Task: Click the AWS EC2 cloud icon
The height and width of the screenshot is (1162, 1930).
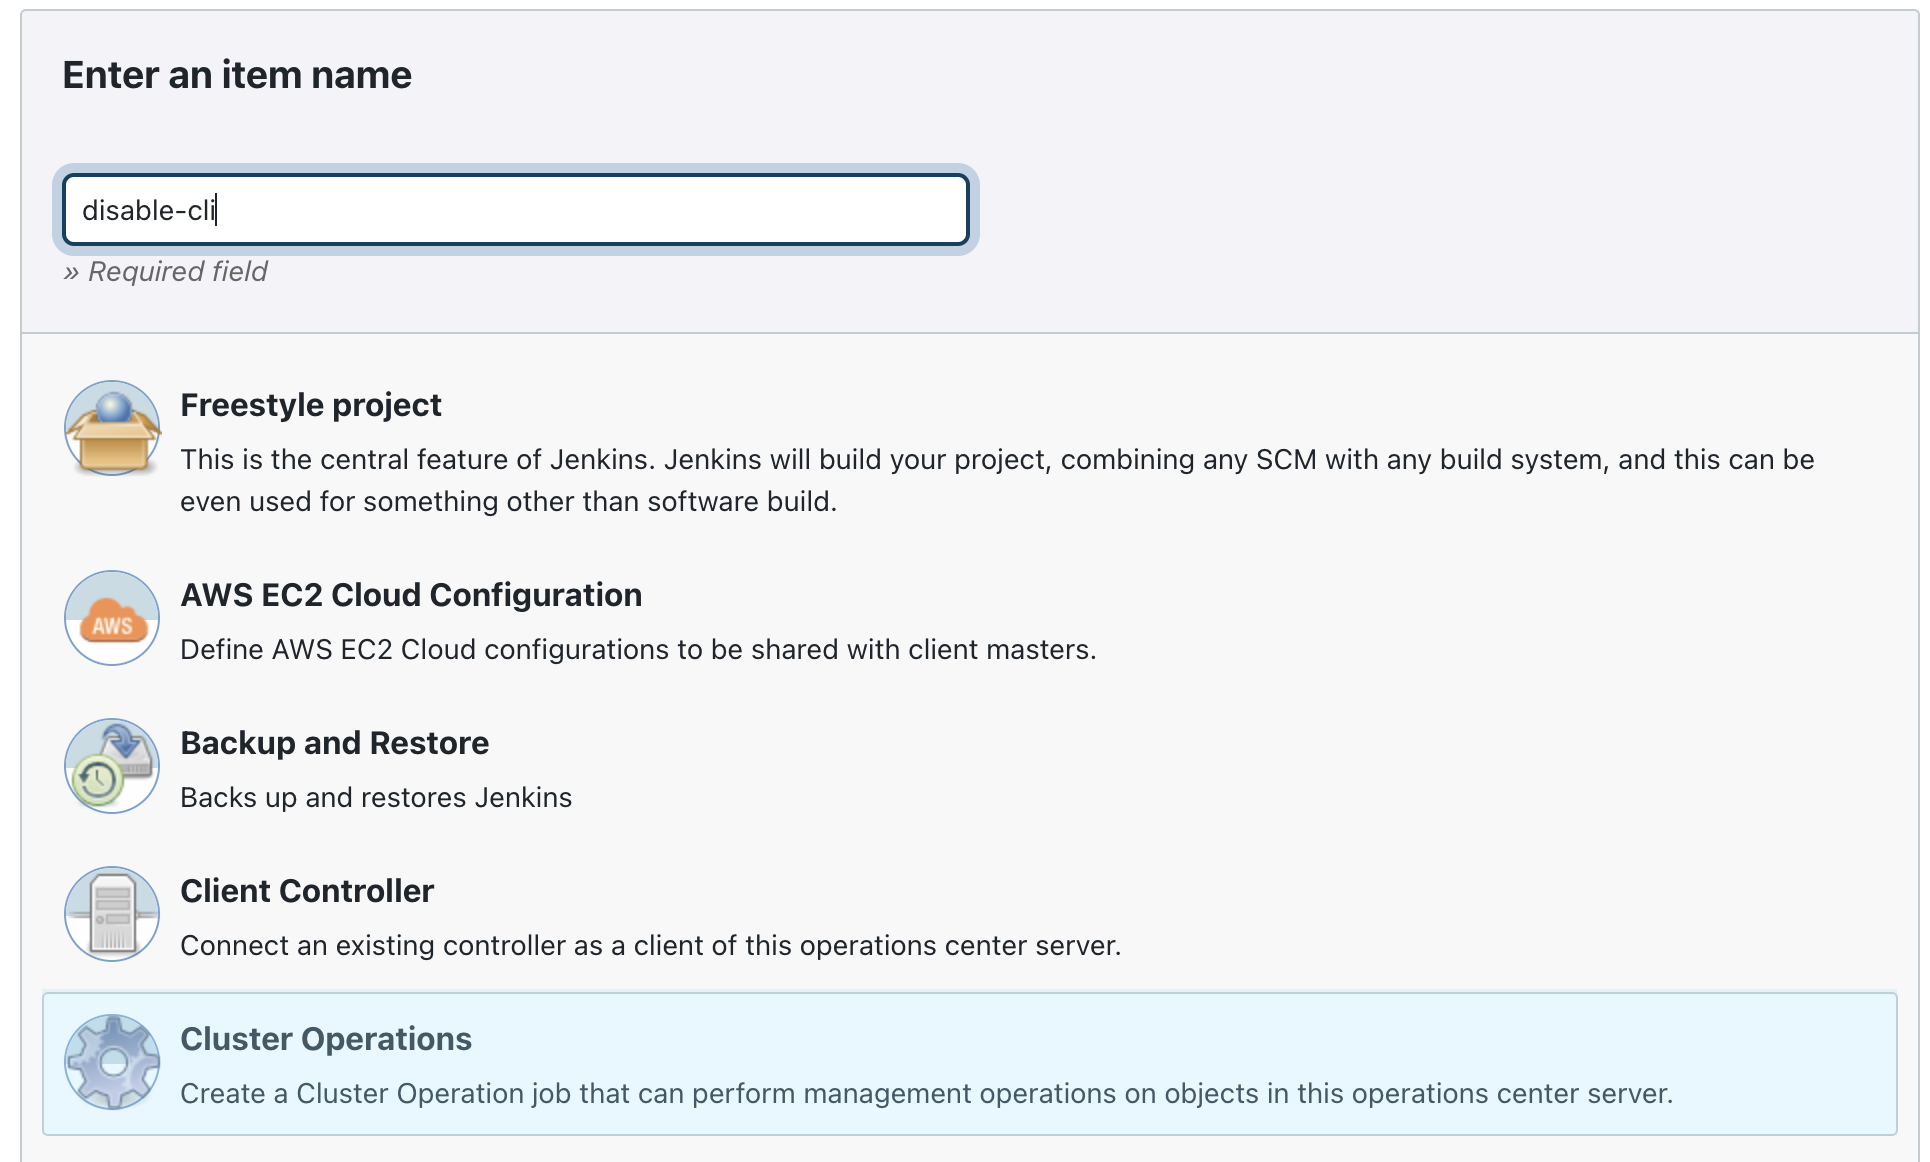Action: click(x=112, y=618)
